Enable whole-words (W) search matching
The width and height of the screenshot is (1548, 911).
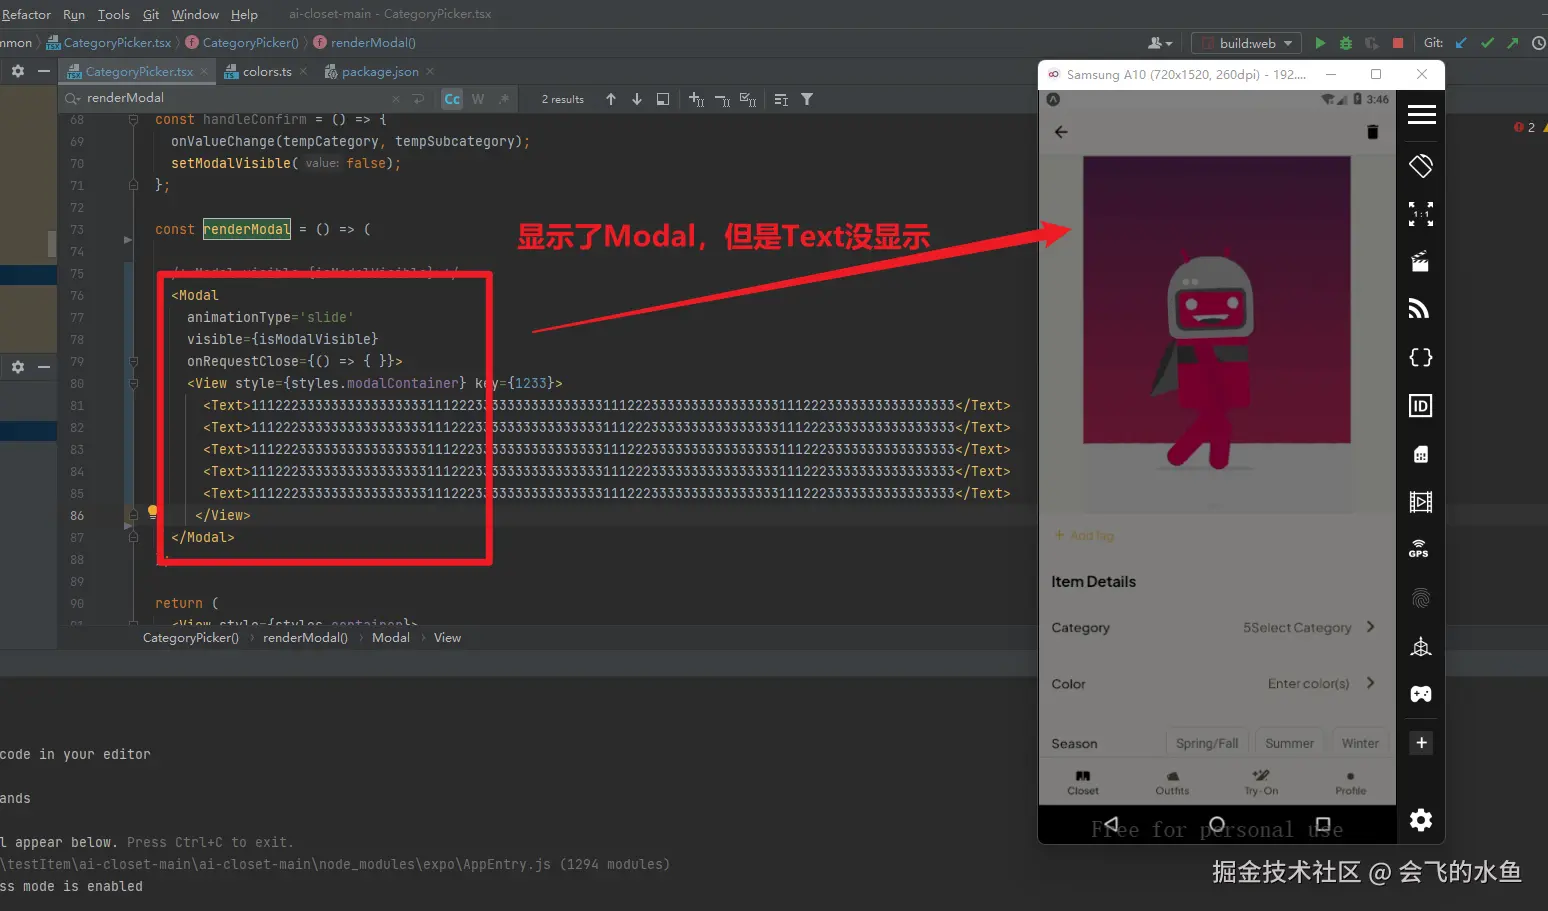(x=478, y=99)
